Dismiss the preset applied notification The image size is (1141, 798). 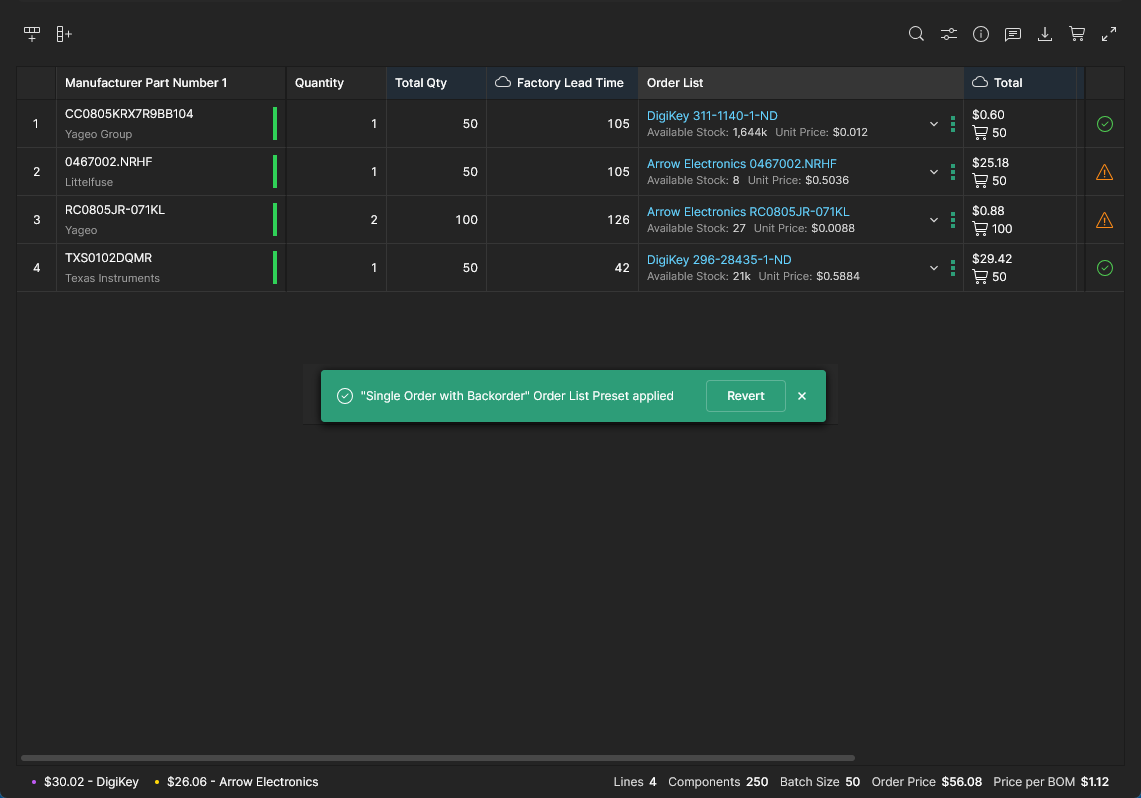click(802, 396)
